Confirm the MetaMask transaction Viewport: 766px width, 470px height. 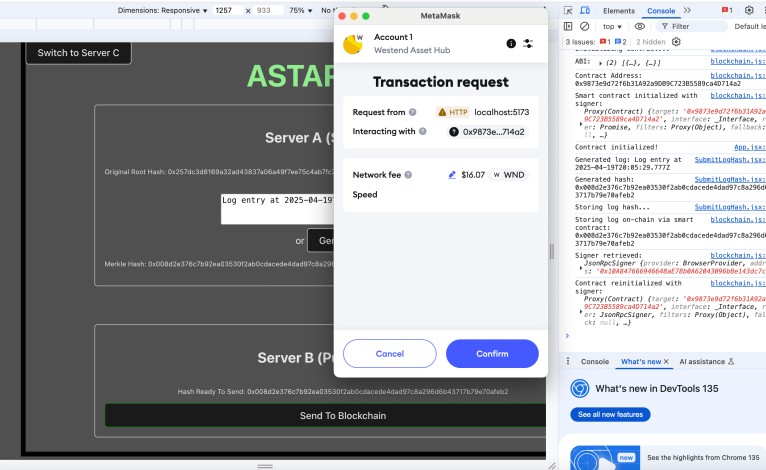[x=492, y=353]
